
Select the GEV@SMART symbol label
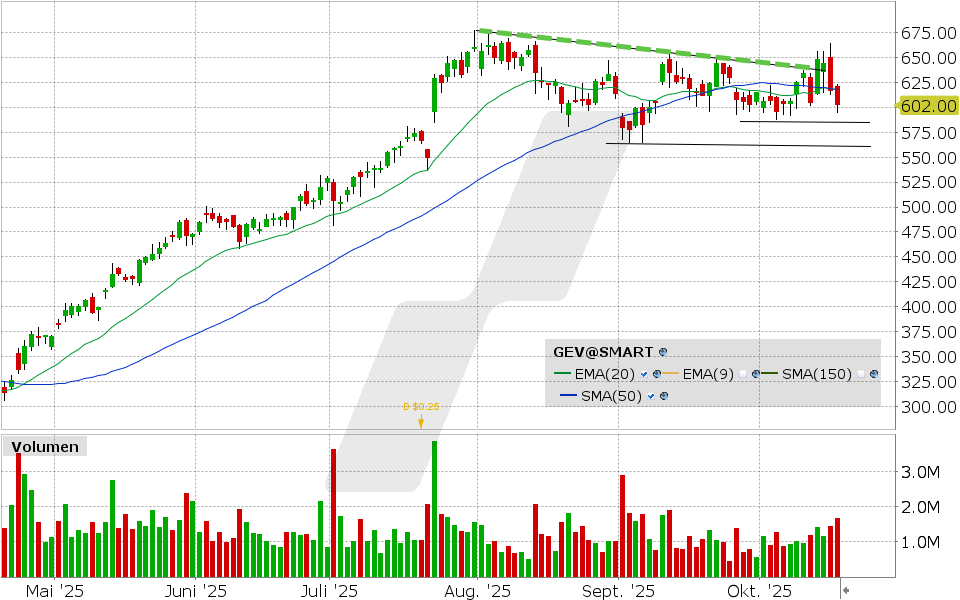coord(603,352)
